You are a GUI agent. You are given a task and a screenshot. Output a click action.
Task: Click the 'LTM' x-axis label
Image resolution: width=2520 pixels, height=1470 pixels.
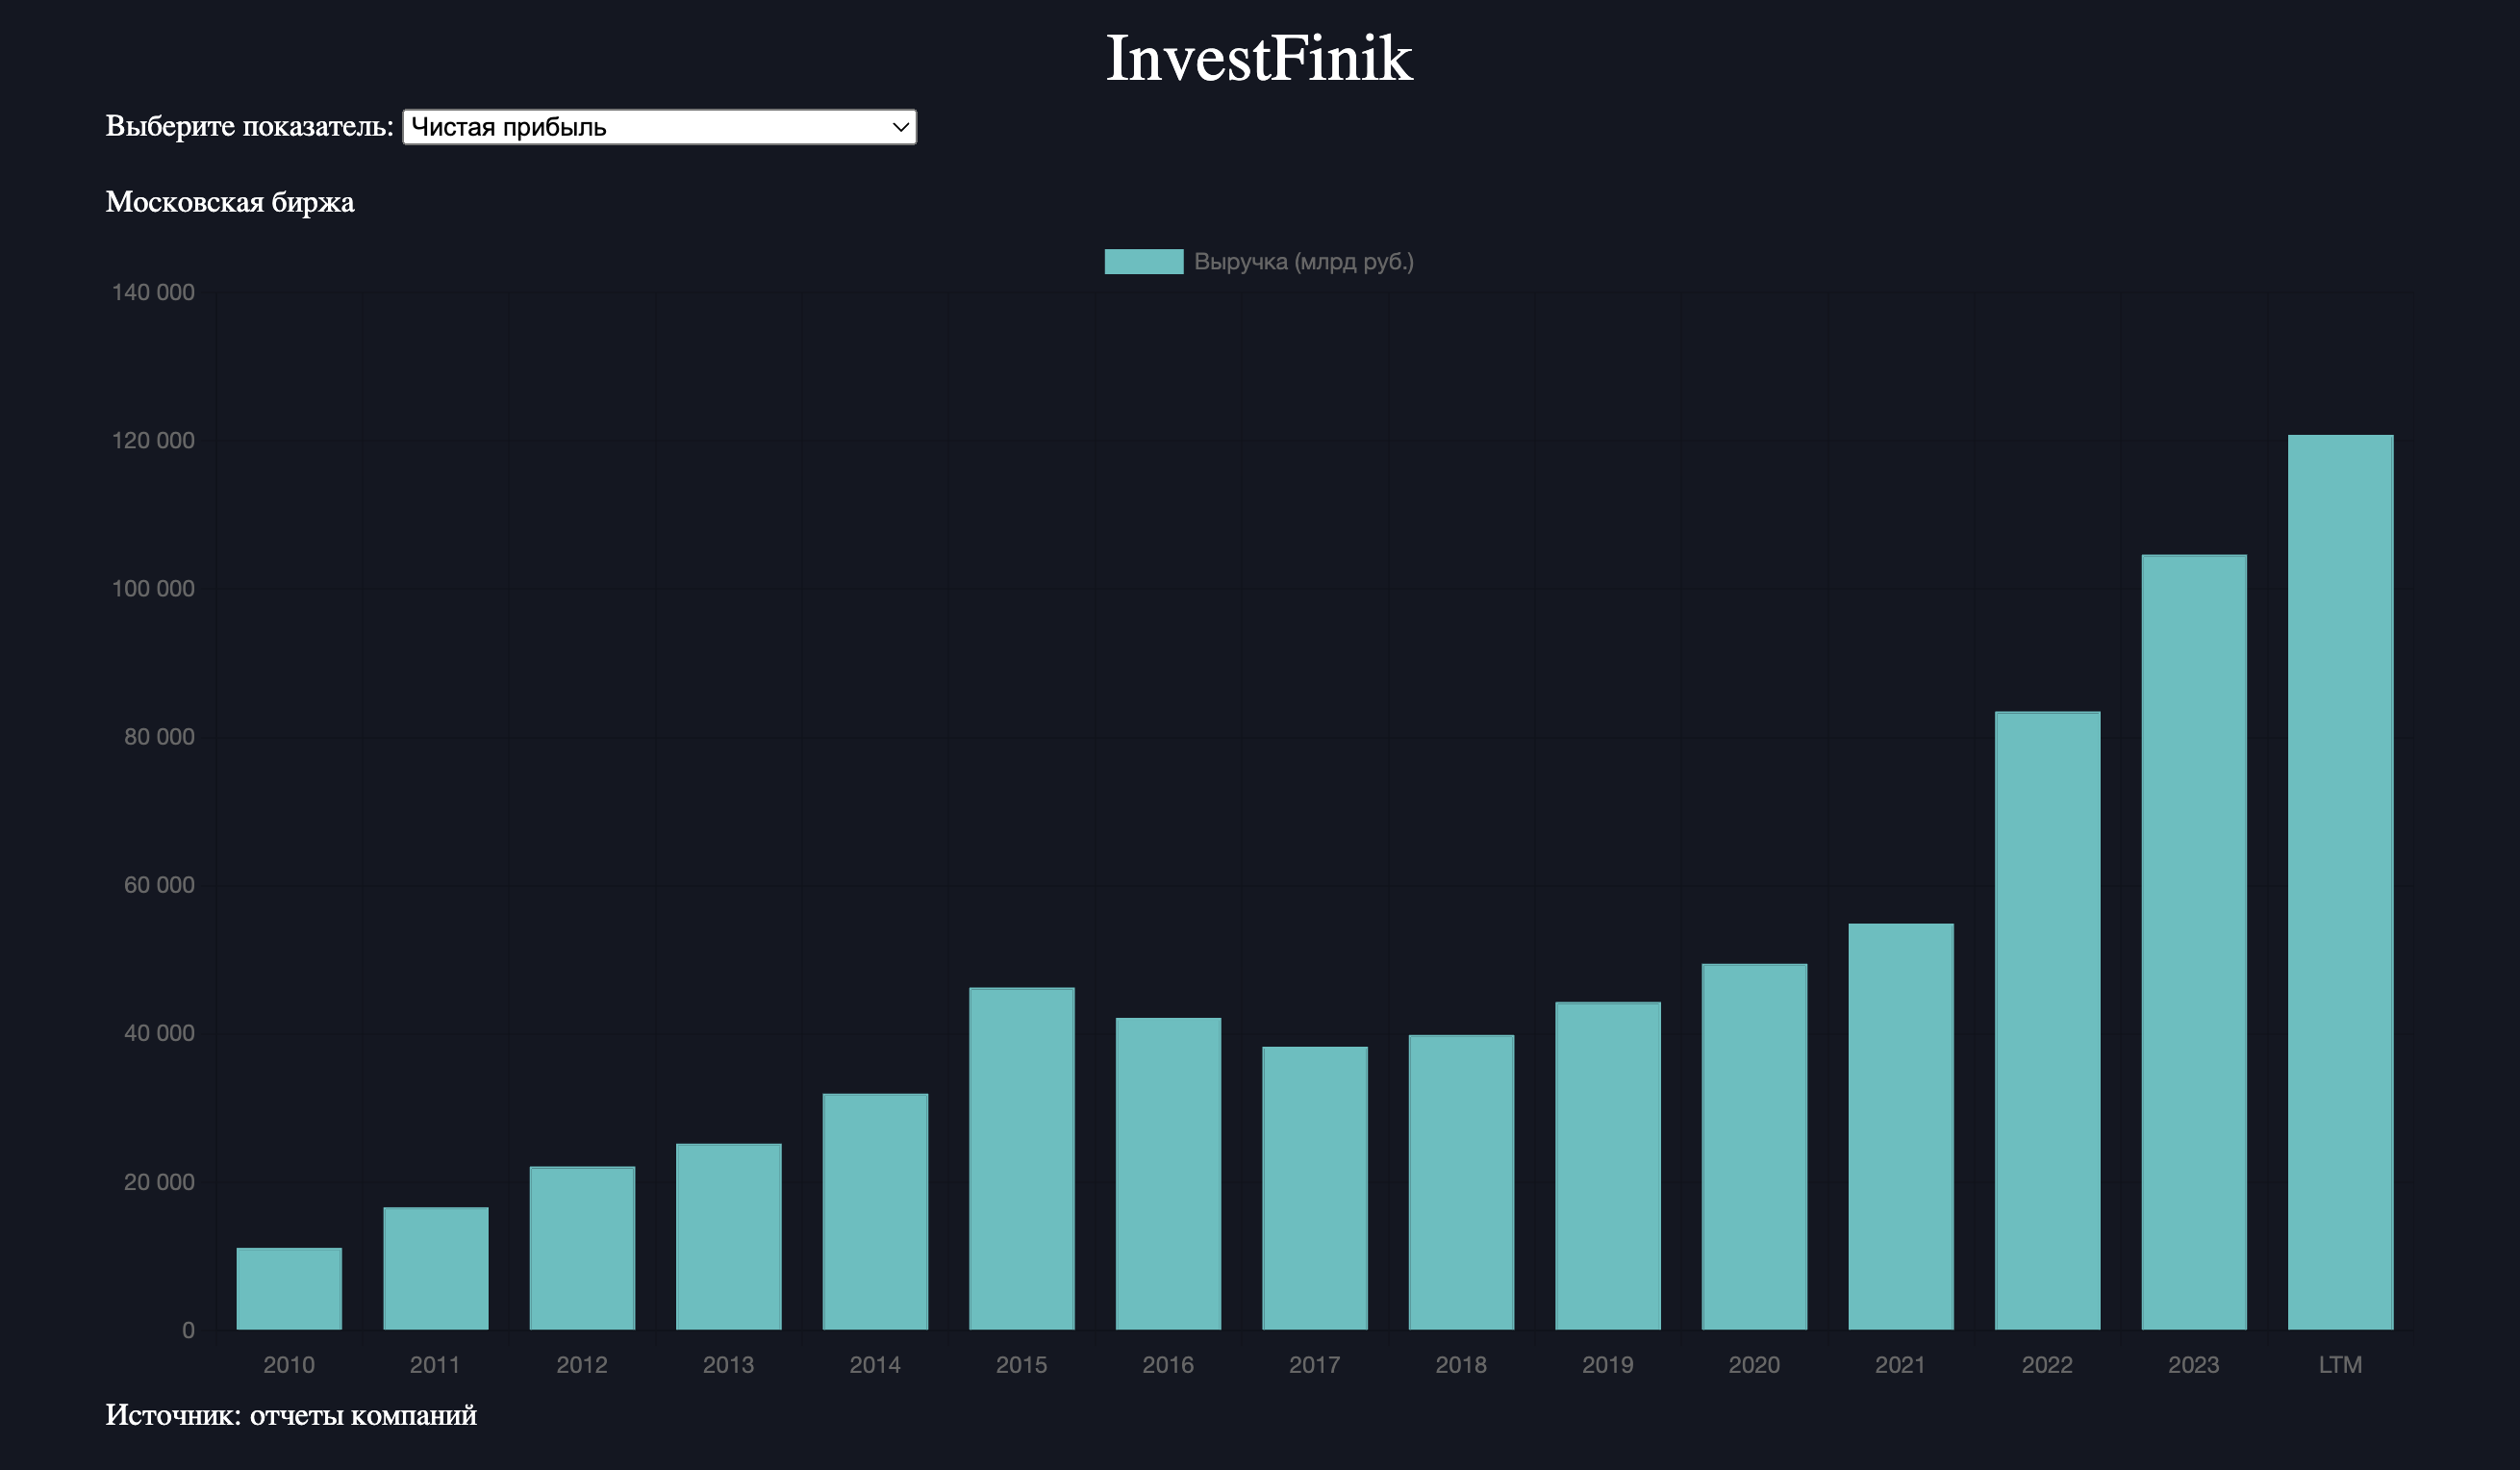(2340, 1365)
